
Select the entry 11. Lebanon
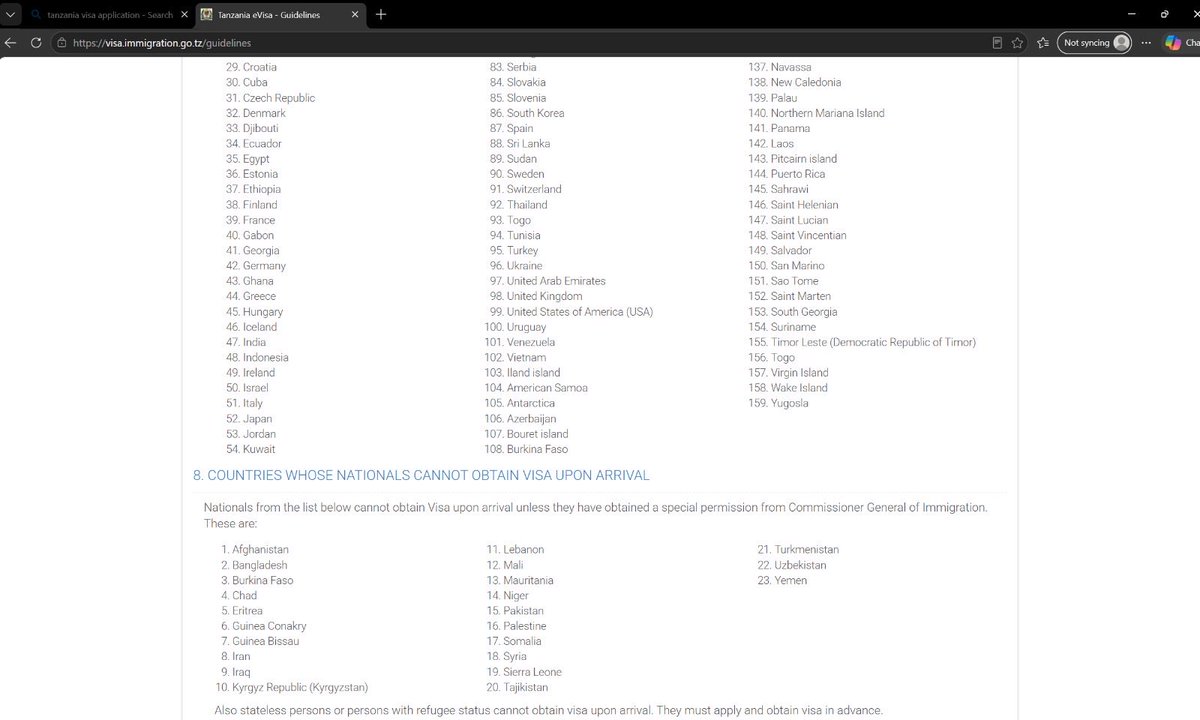point(515,550)
